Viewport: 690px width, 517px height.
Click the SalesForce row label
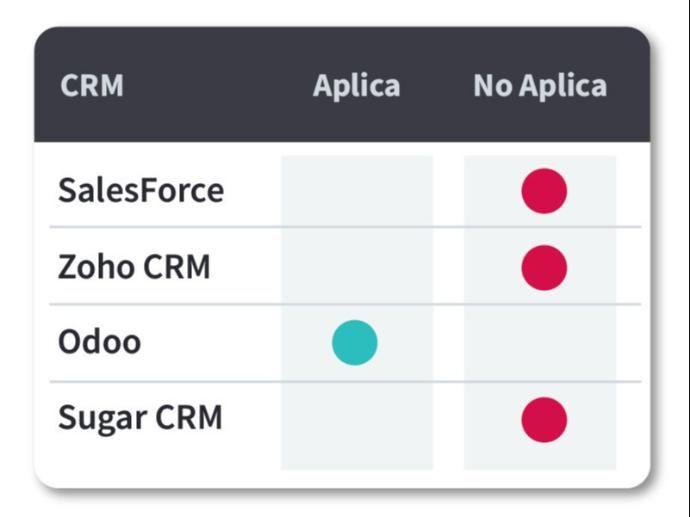tap(141, 190)
